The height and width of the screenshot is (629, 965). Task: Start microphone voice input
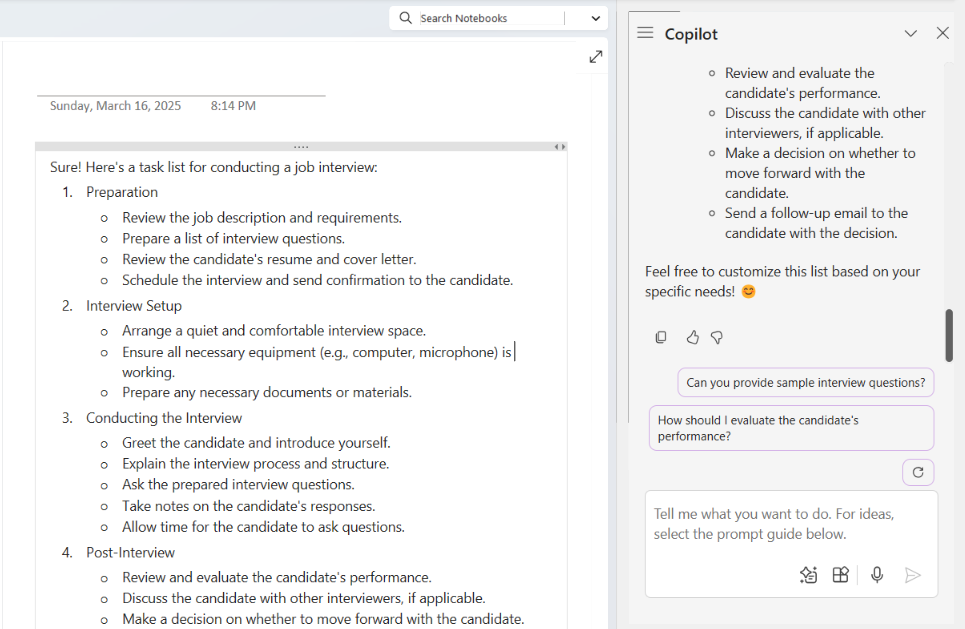[877, 575]
